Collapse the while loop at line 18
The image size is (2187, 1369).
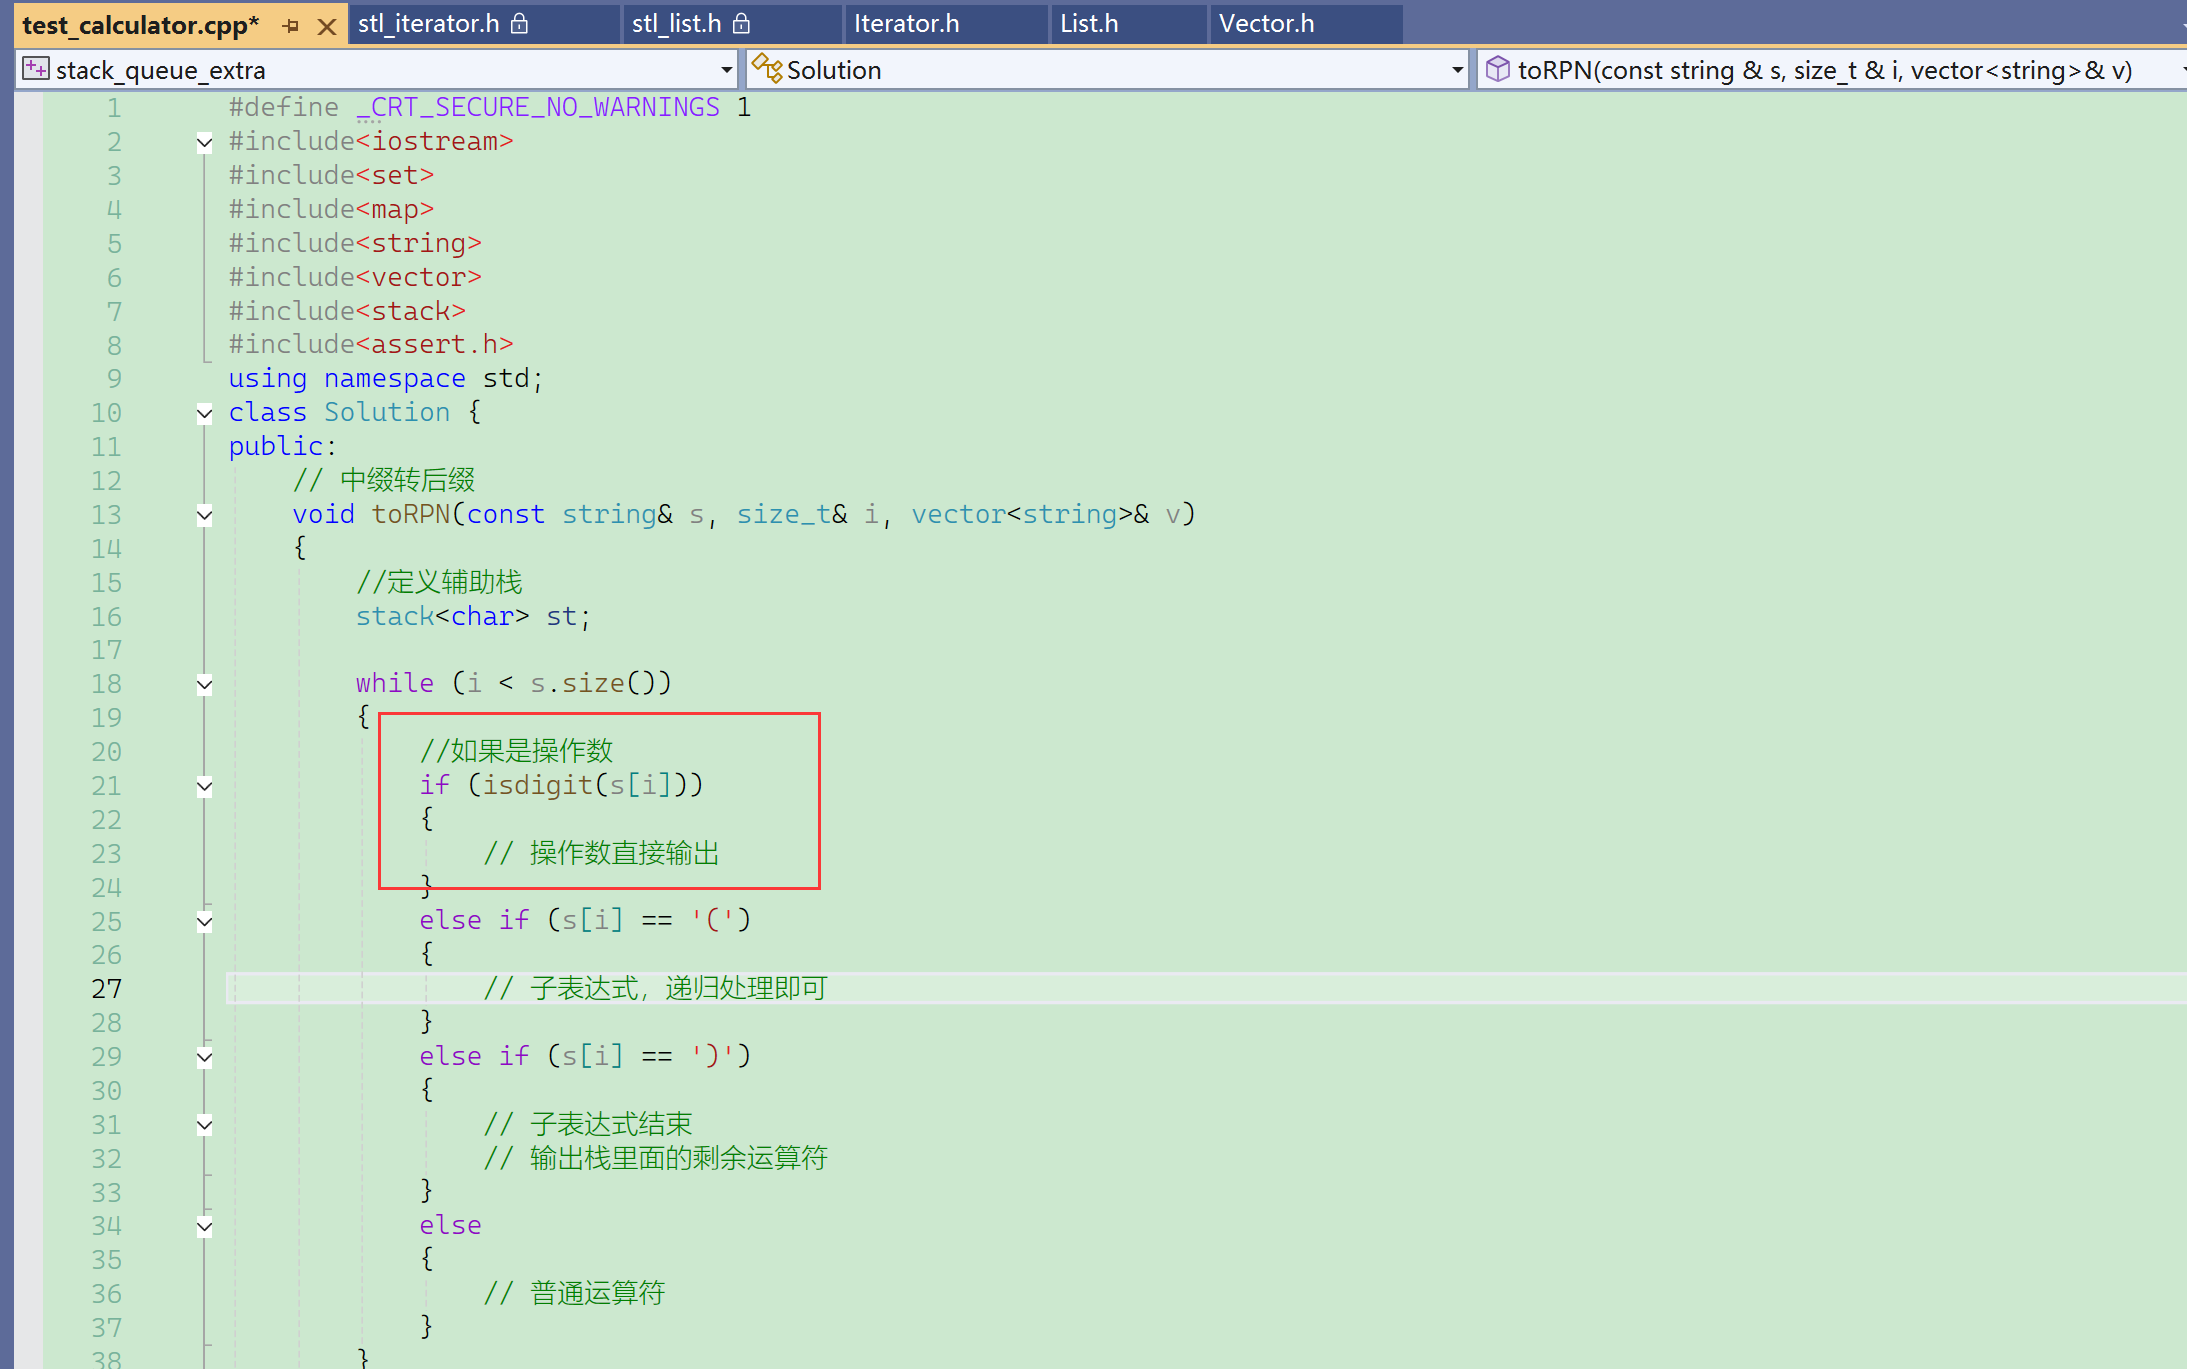coord(204,684)
